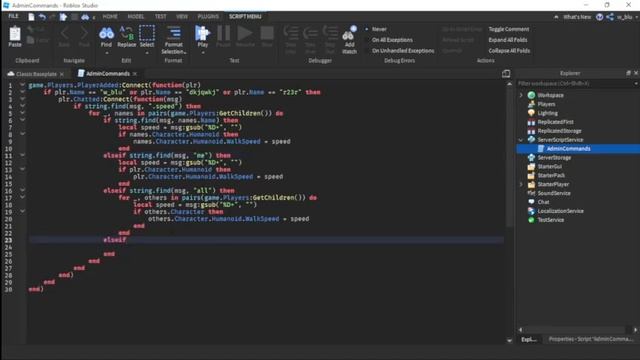Click the split editor view icon
Viewport: 640px width, 360px height.
[506, 73]
